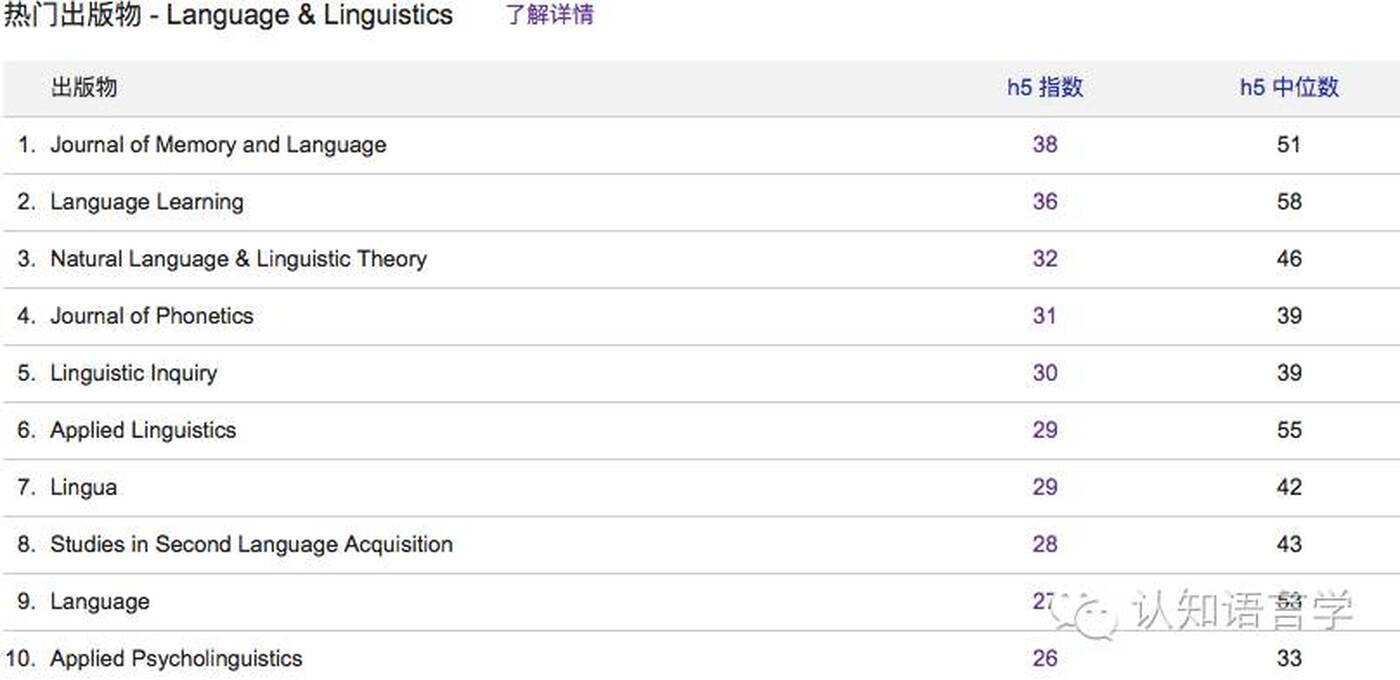Click the h5 指数 column header
This screenshot has width=1400, height=680.
point(1045,87)
